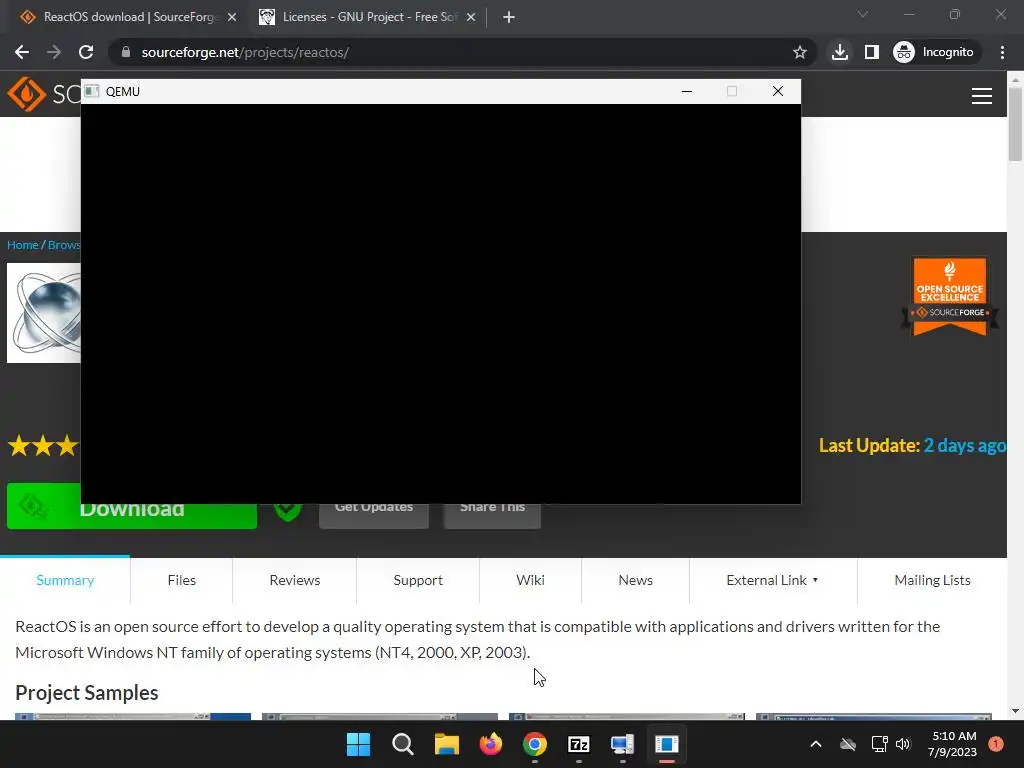Switch to the QEMU taskbar icon
Image resolution: width=1024 pixels, height=768 pixels.
(667, 744)
